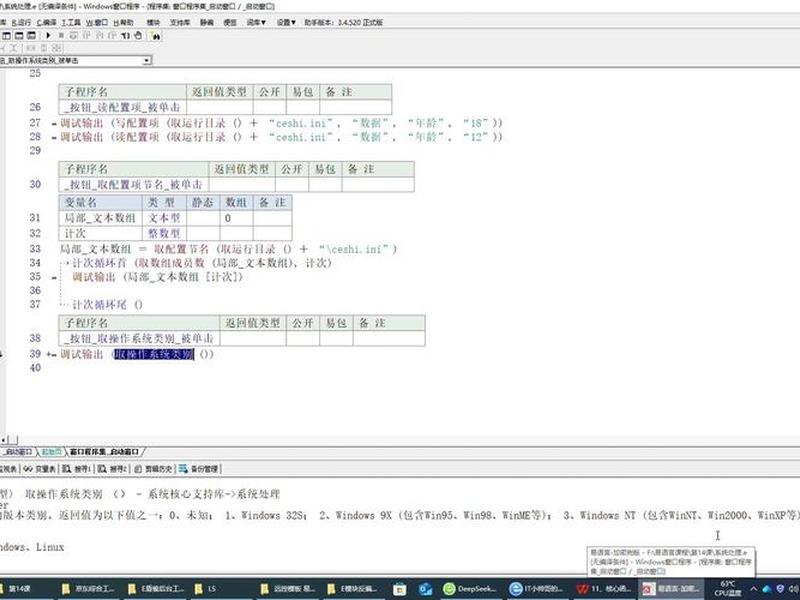Show hidden system tray icons chevron
This screenshot has height=600, width=800.
754,589
